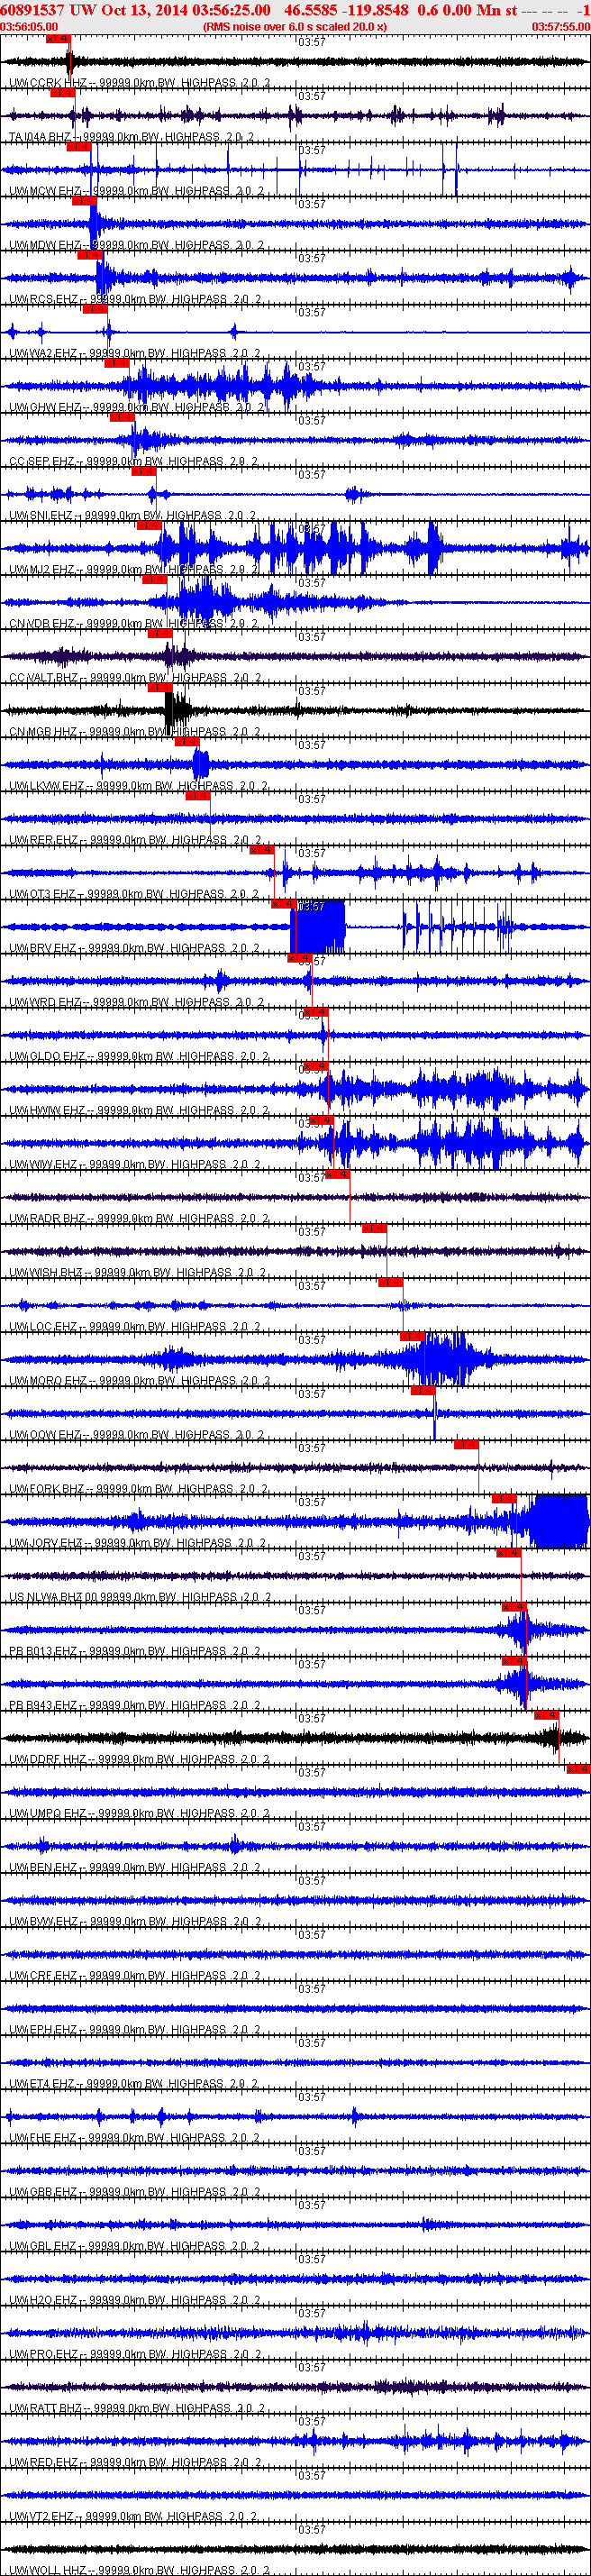
Task: Select the UW BEN EHZ station label
Action: pos(135,1866)
